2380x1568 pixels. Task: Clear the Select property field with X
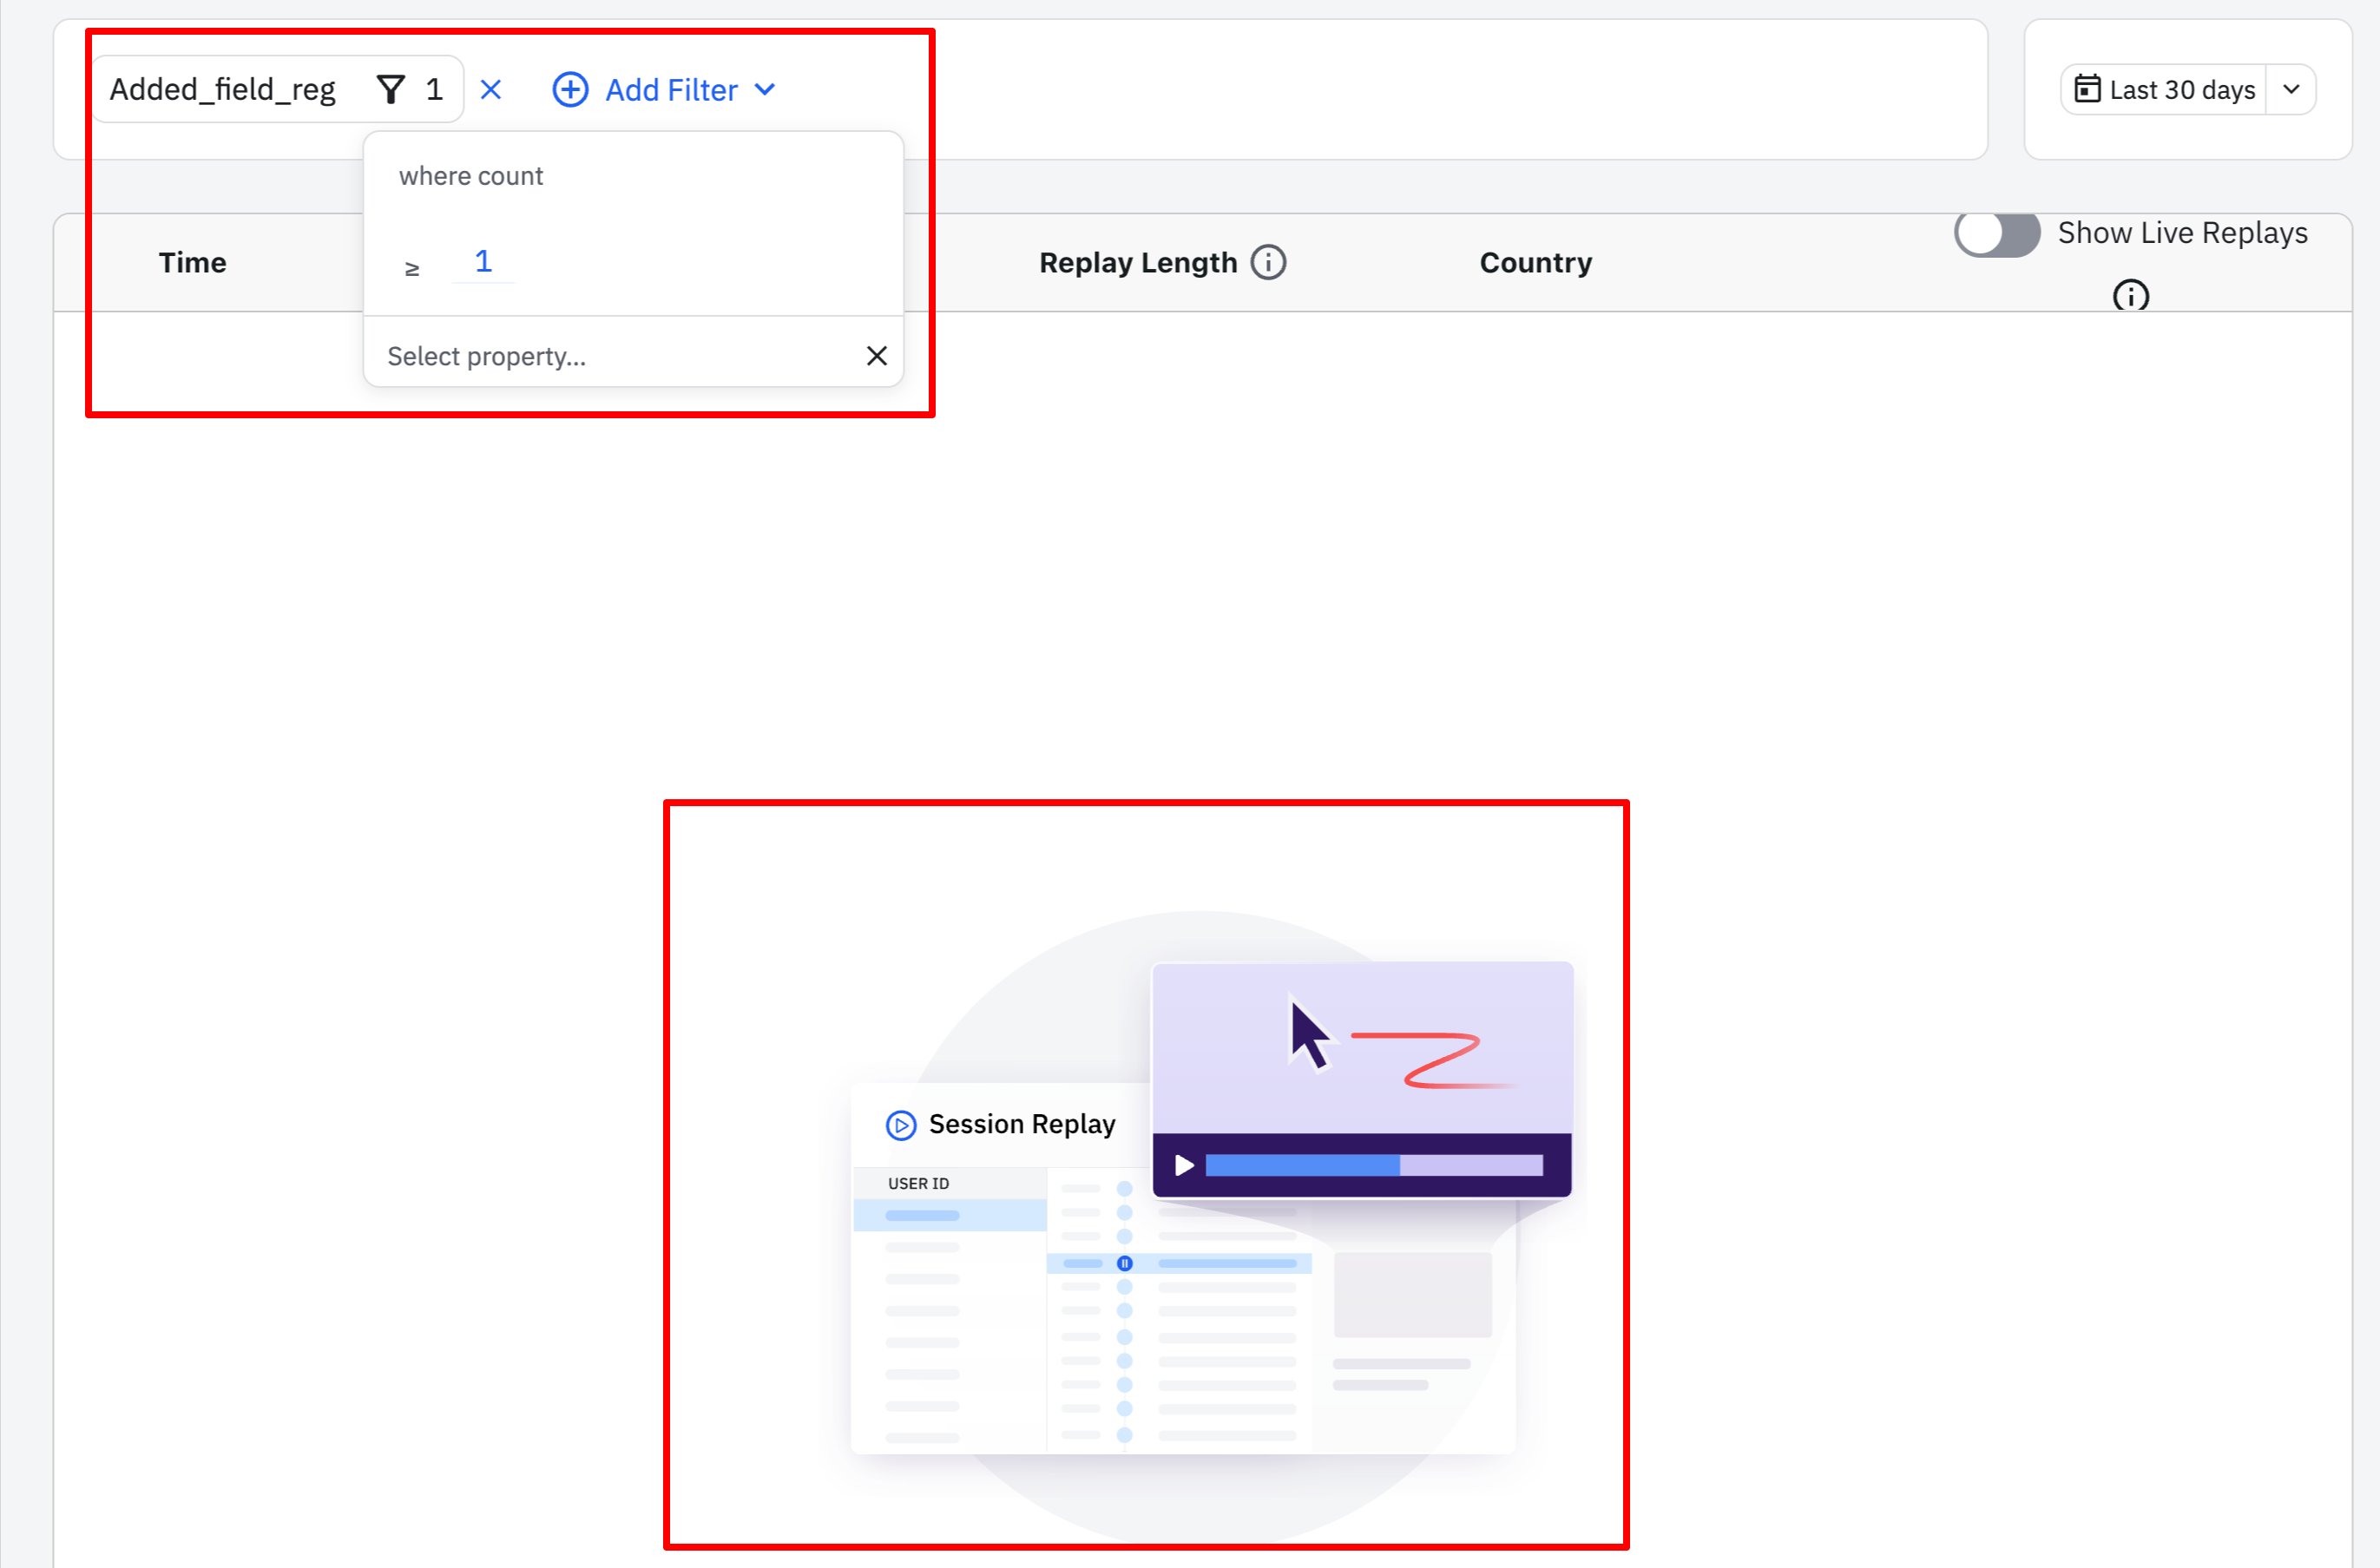pos(876,356)
